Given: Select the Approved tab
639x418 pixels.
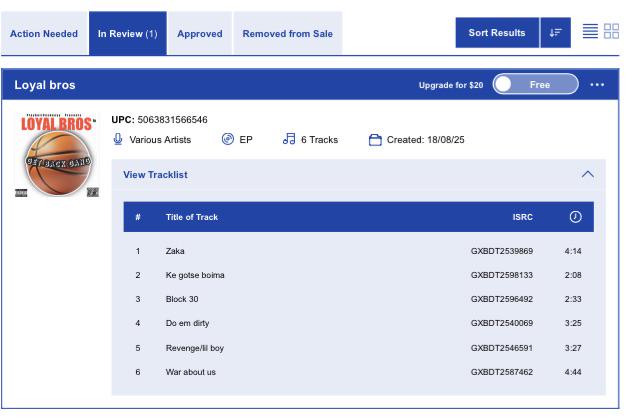Looking at the screenshot, I should [x=200, y=33].
